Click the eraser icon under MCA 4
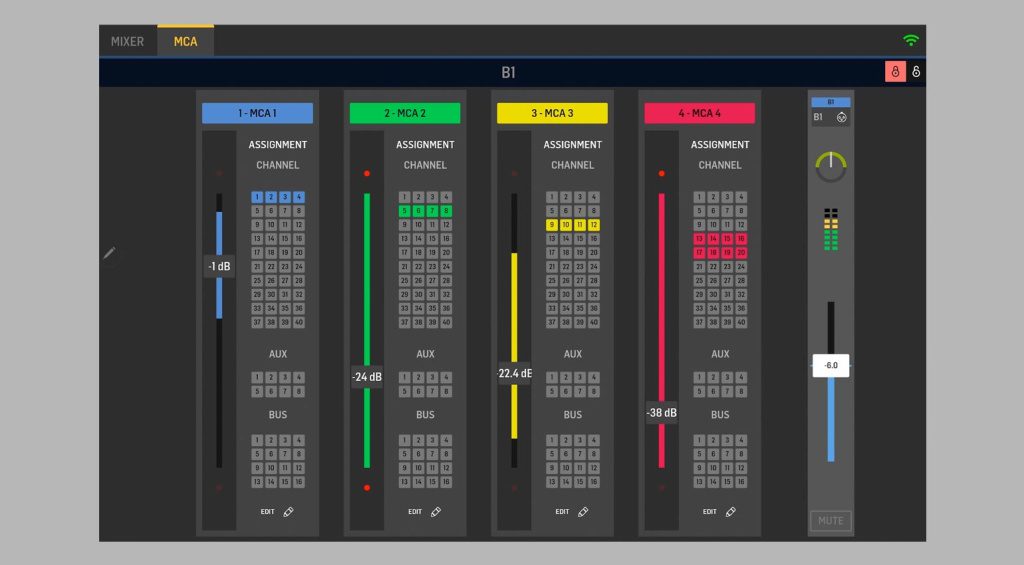 (730, 512)
